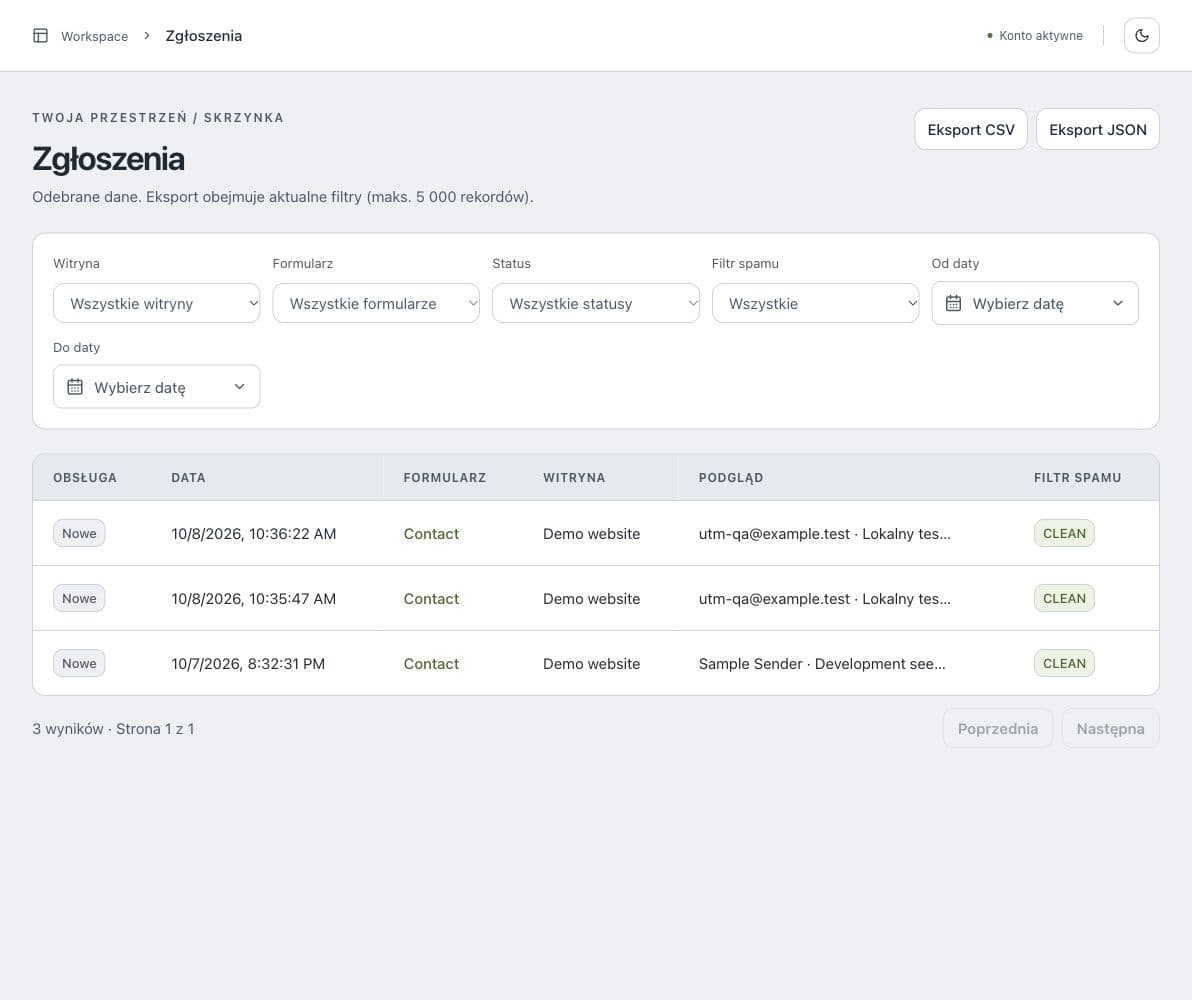Open Contact form link in 10:36:22 AM row
Viewport: 1192px width, 1000px height.
pos(431,534)
